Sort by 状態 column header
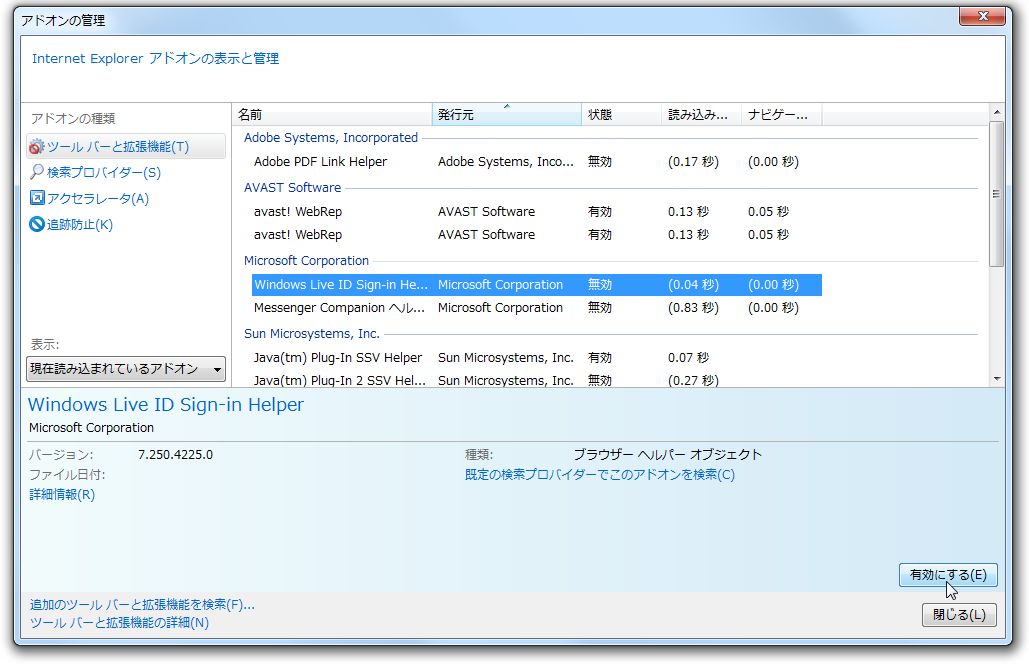 621,114
